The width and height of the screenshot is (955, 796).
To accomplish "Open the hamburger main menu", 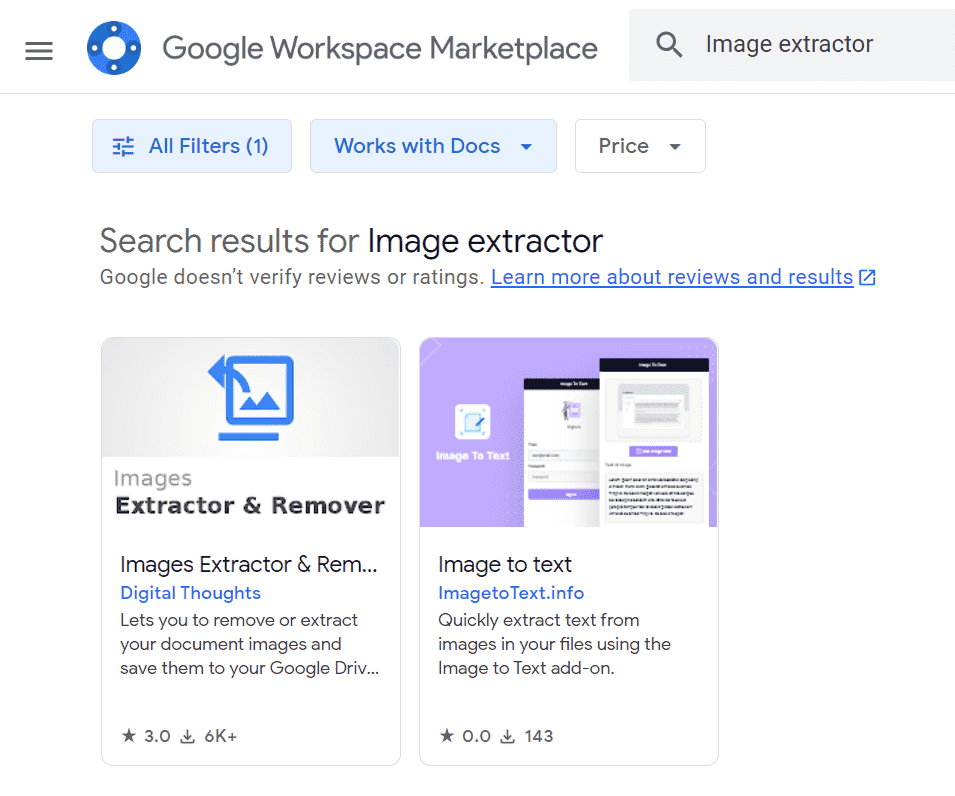I will pos(39,51).
